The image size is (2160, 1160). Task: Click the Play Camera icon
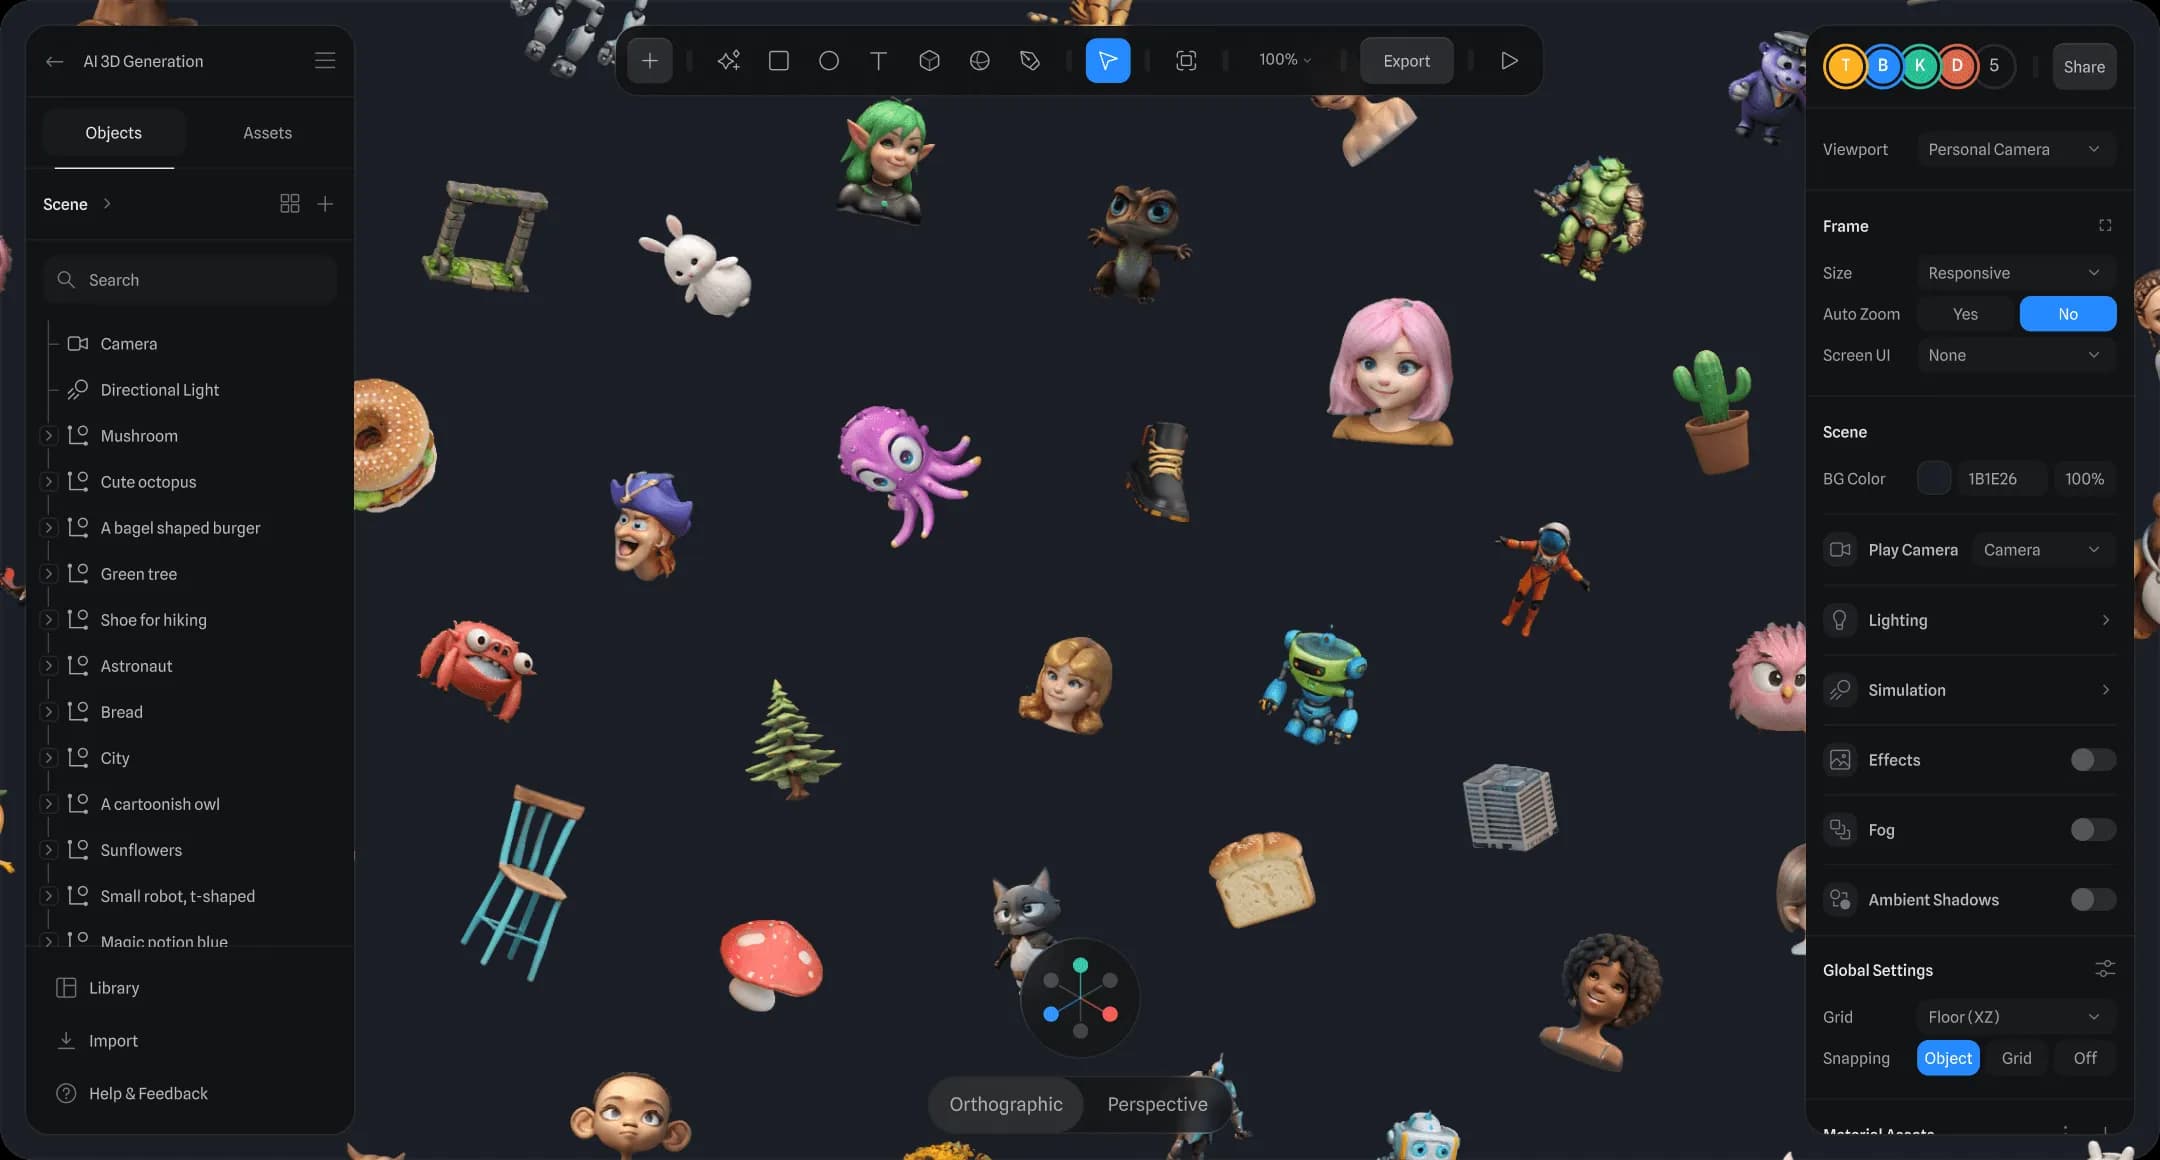[1840, 550]
